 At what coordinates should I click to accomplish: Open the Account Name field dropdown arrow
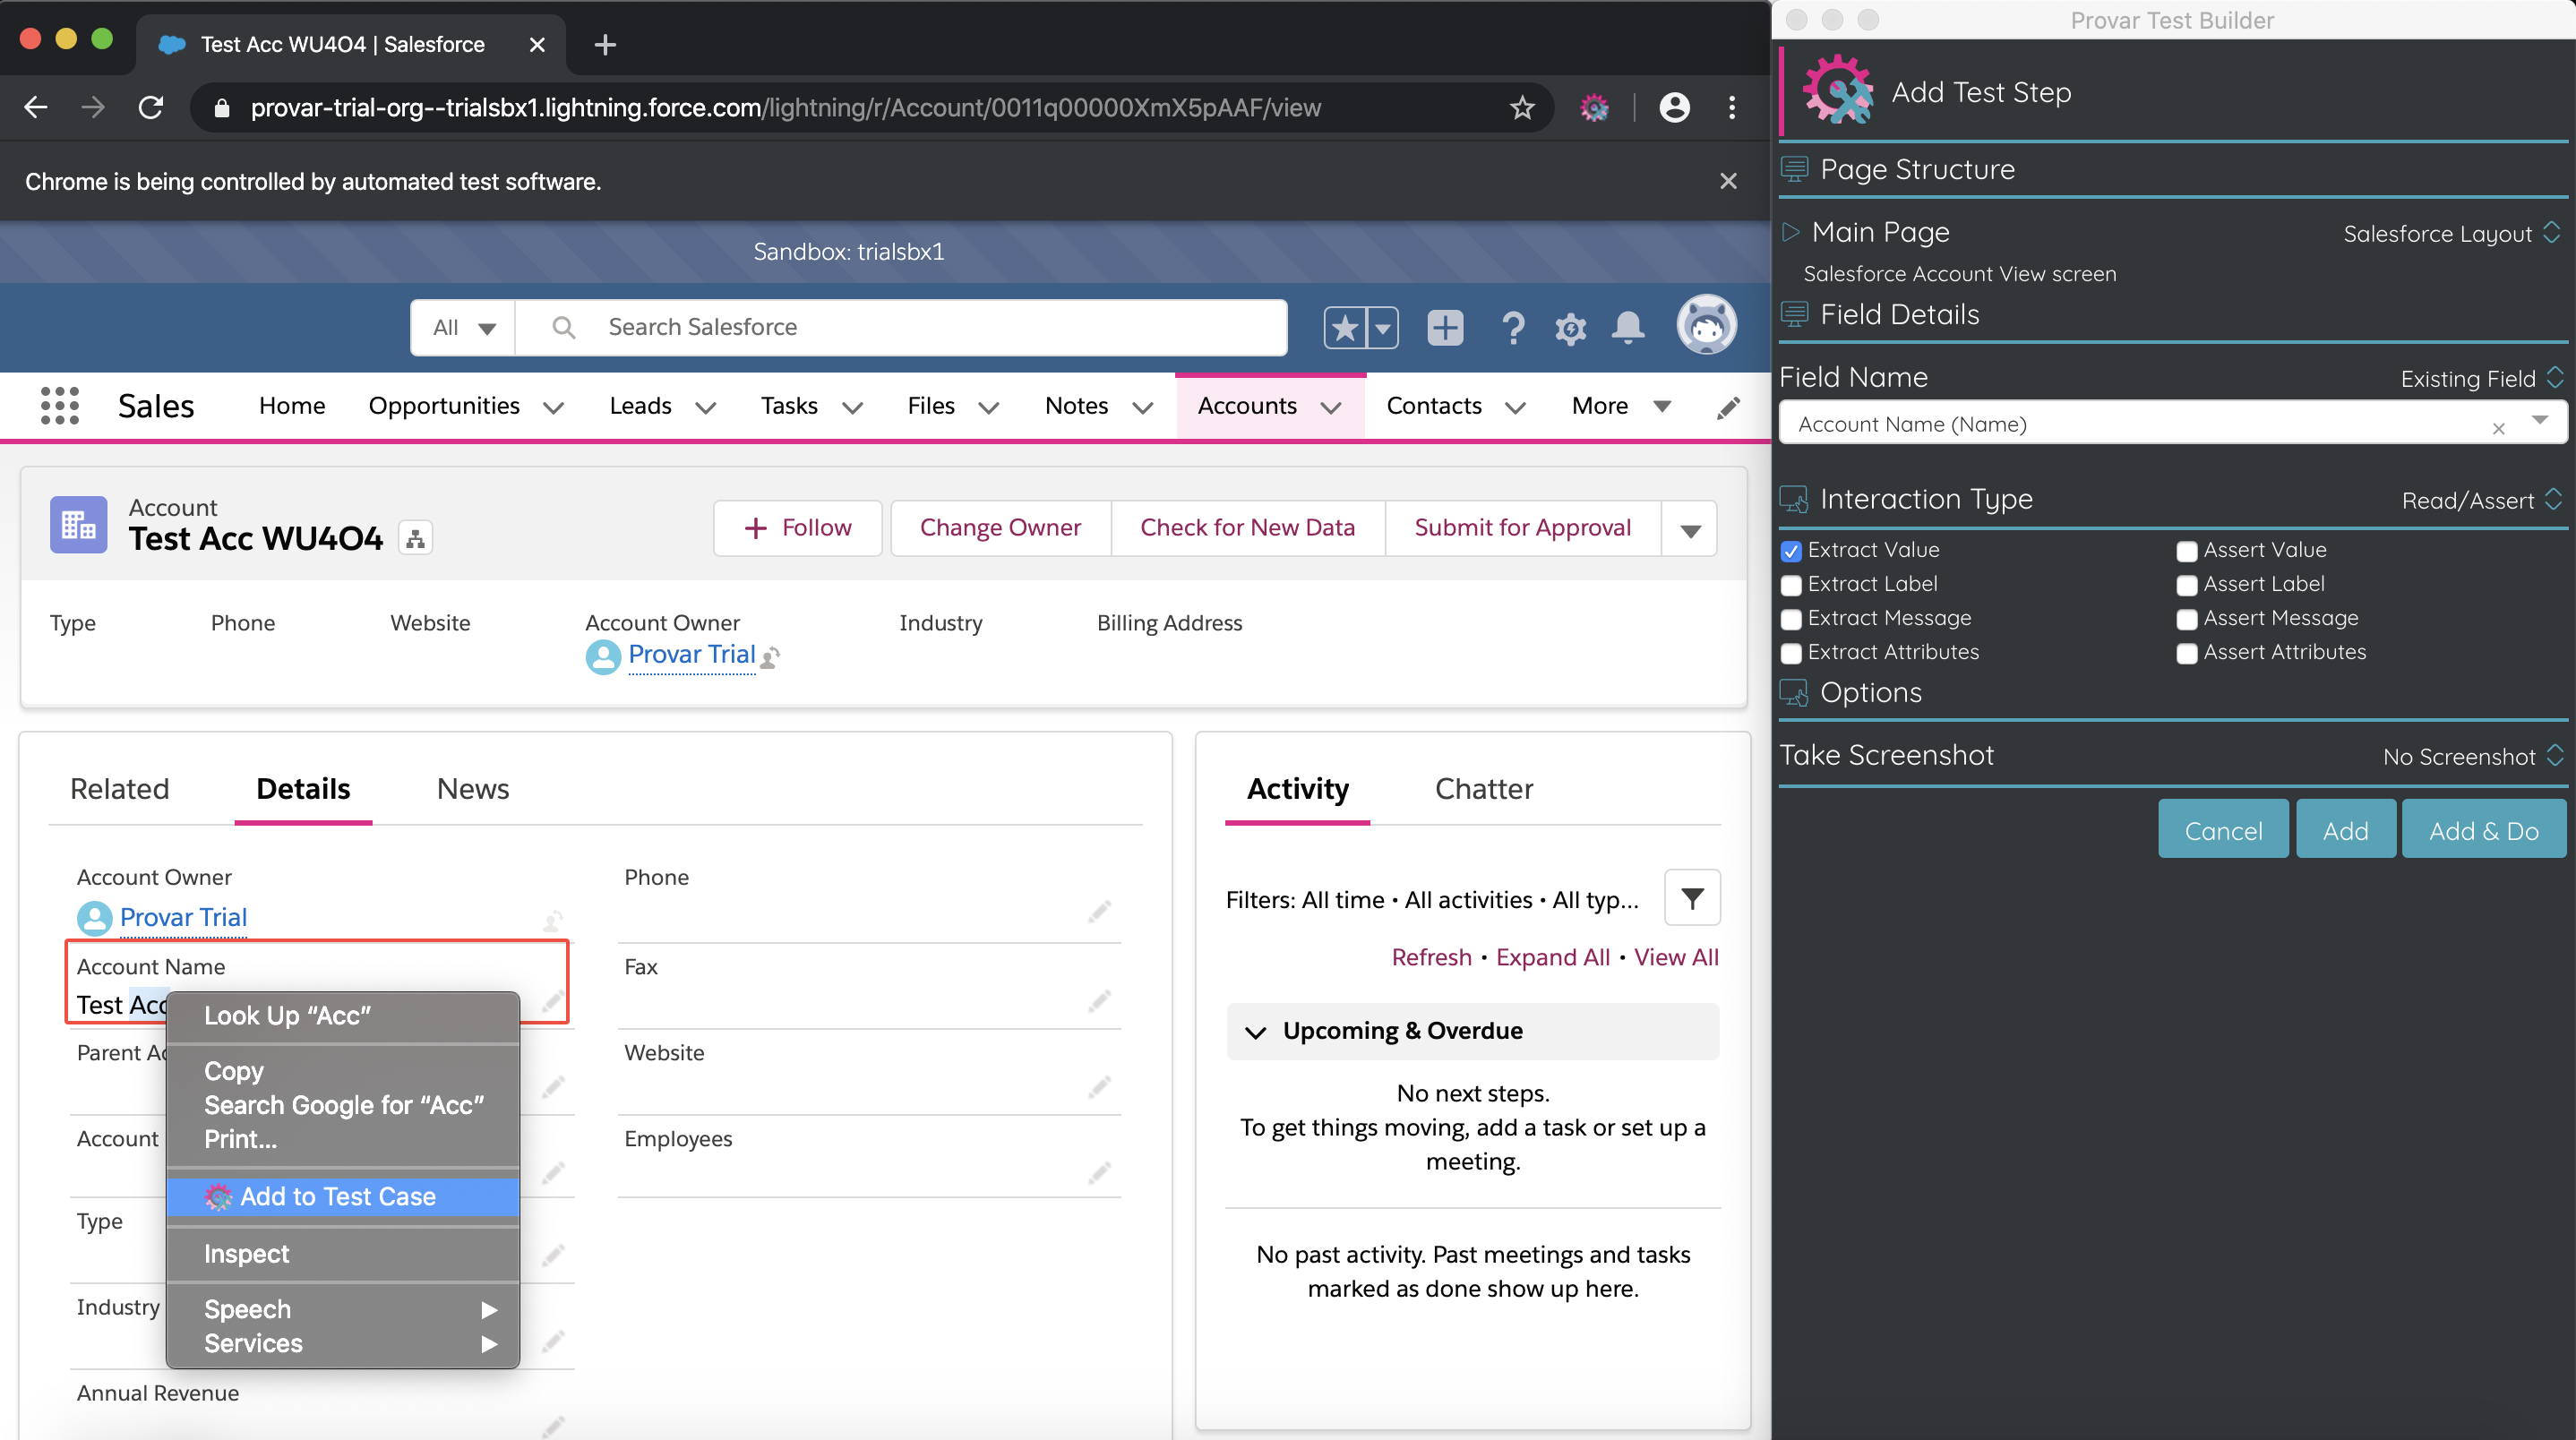pyautogui.click(x=2540, y=421)
